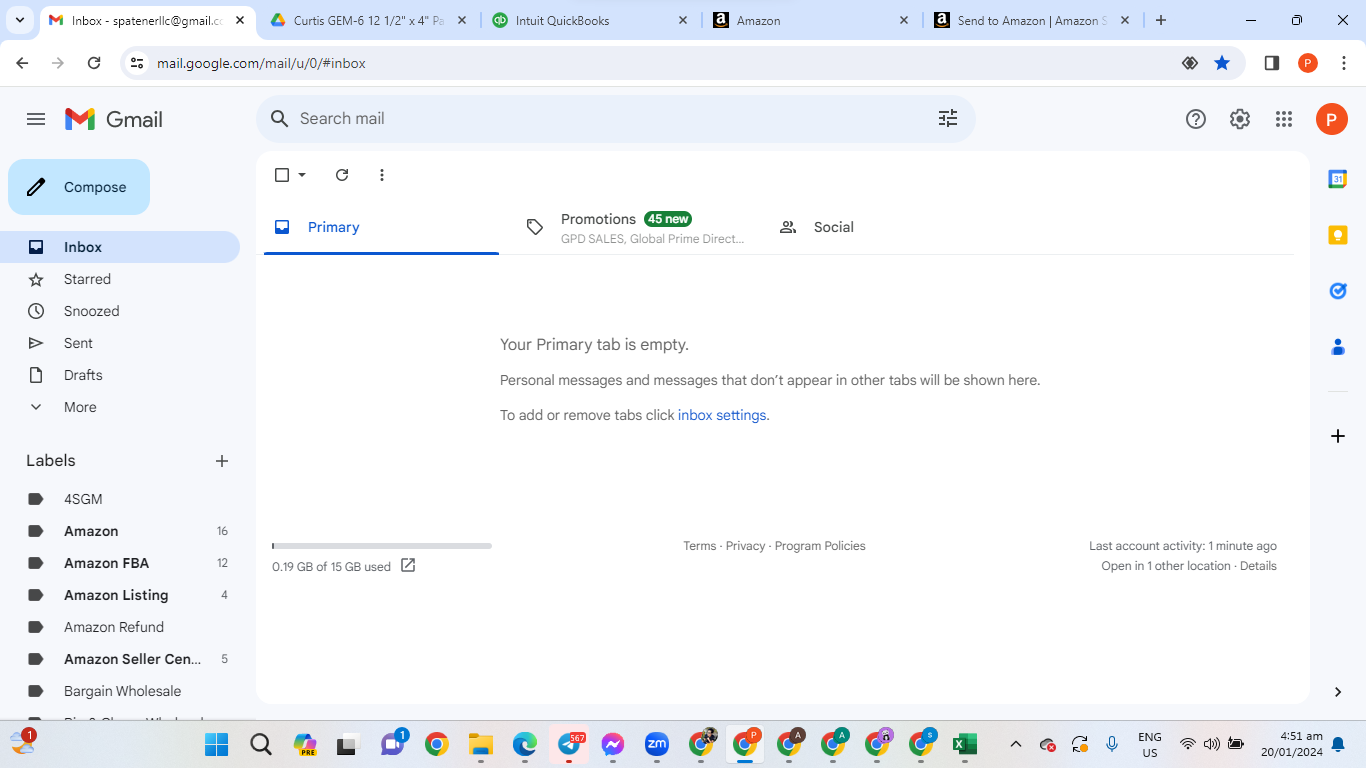This screenshot has width=1366, height=768.
Task: Reload the page in Chrome
Action: click(94, 63)
